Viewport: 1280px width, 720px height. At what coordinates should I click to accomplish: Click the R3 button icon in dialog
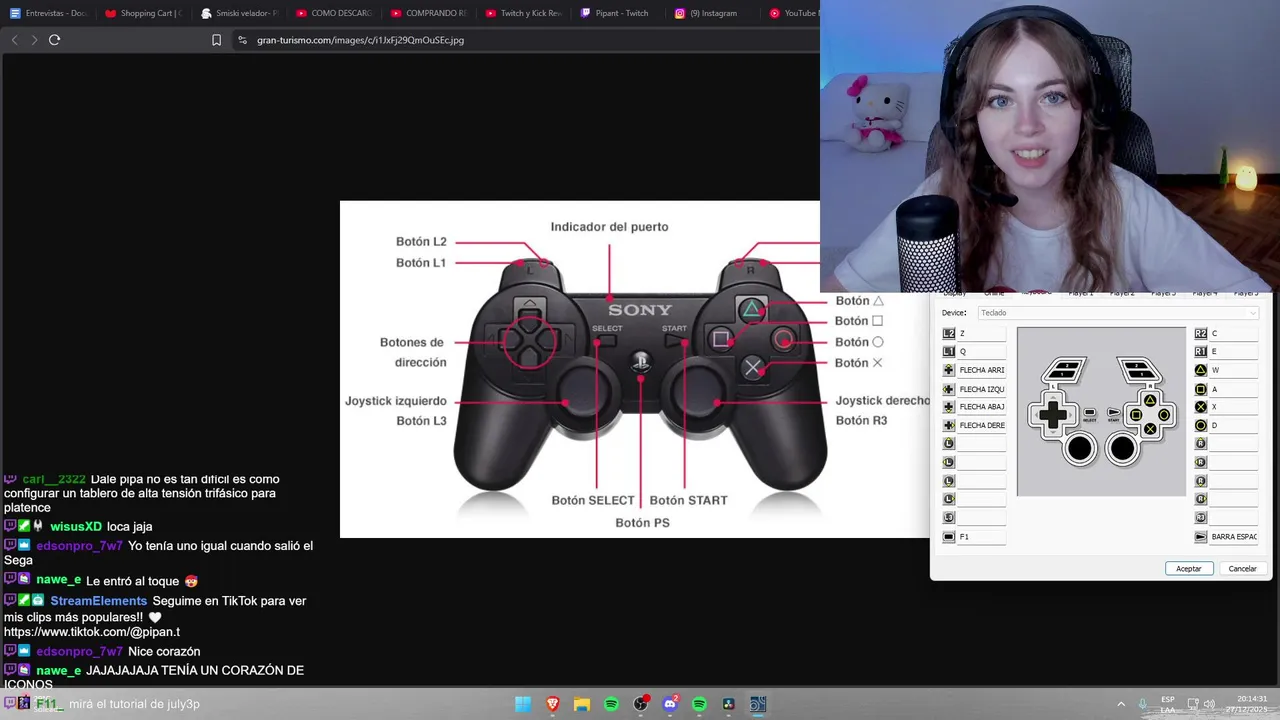1201,518
